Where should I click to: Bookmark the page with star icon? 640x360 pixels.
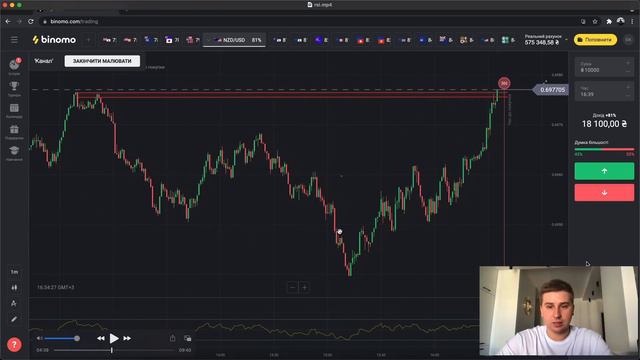click(x=595, y=21)
